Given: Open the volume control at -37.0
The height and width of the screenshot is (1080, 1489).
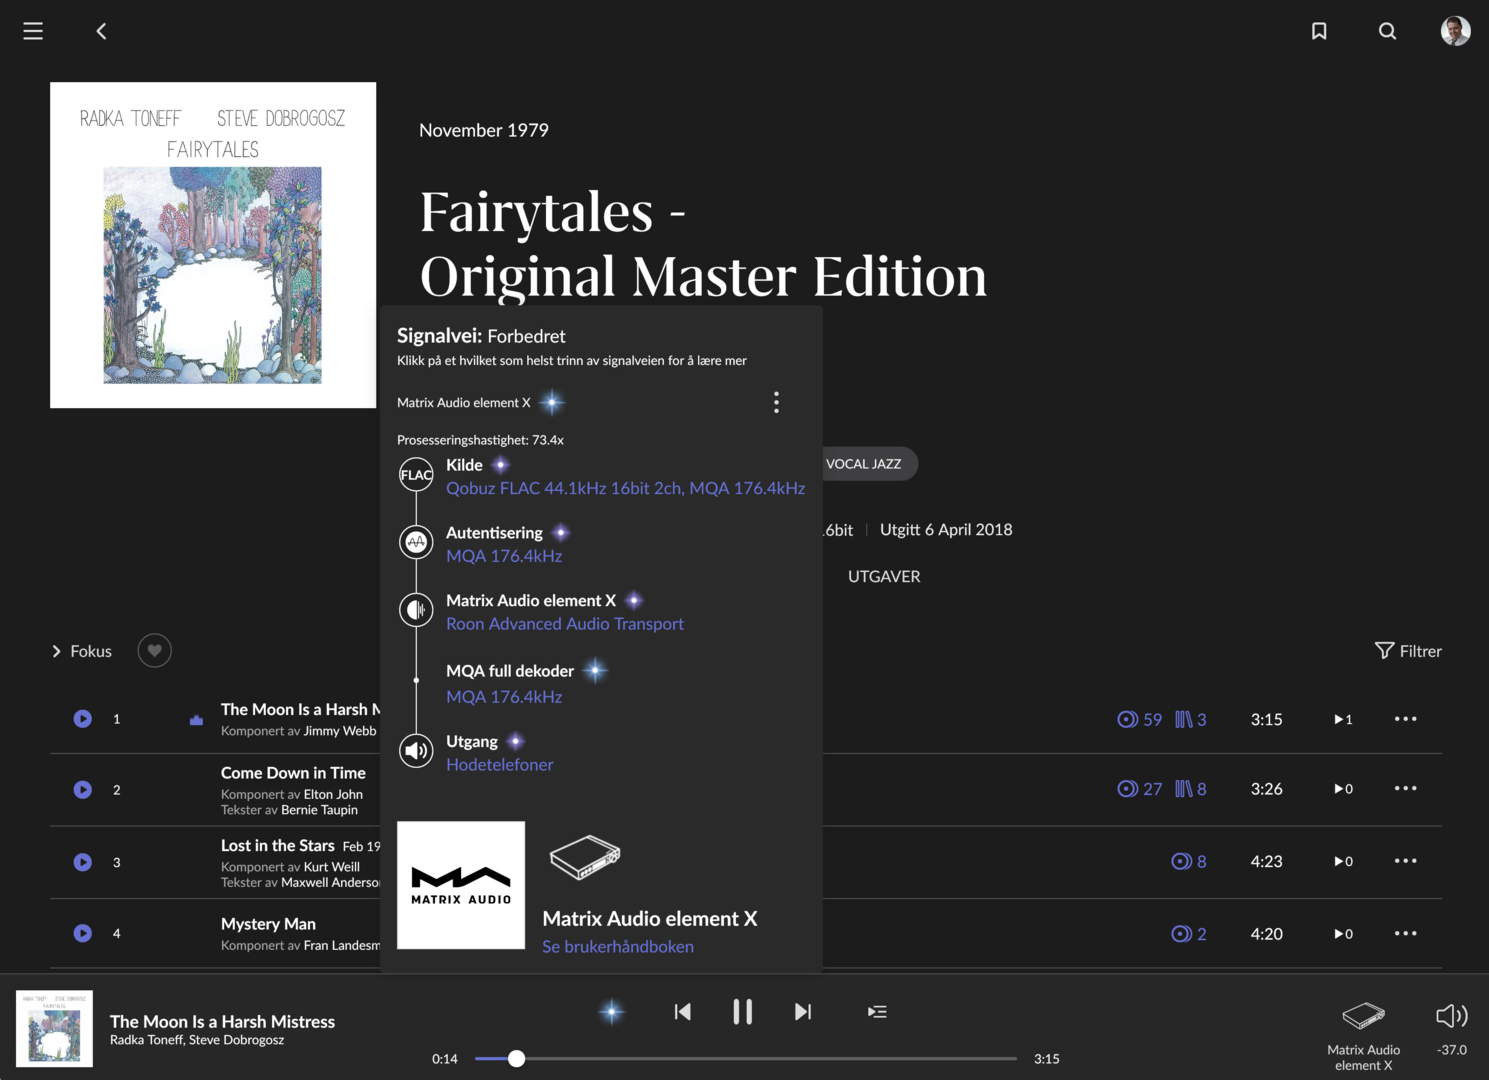Looking at the screenshot, I should click(1452, 1028).
